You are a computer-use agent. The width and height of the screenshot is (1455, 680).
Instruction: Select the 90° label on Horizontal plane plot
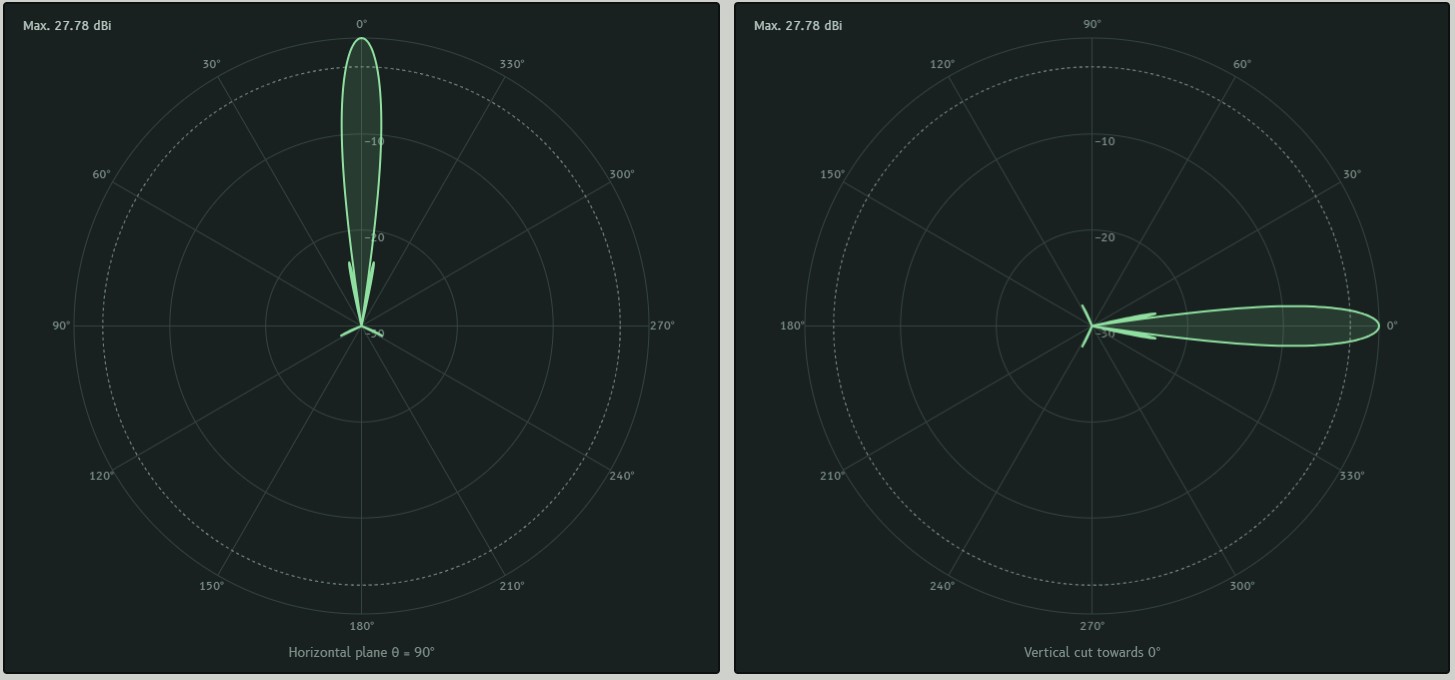[x=61, y=325]
